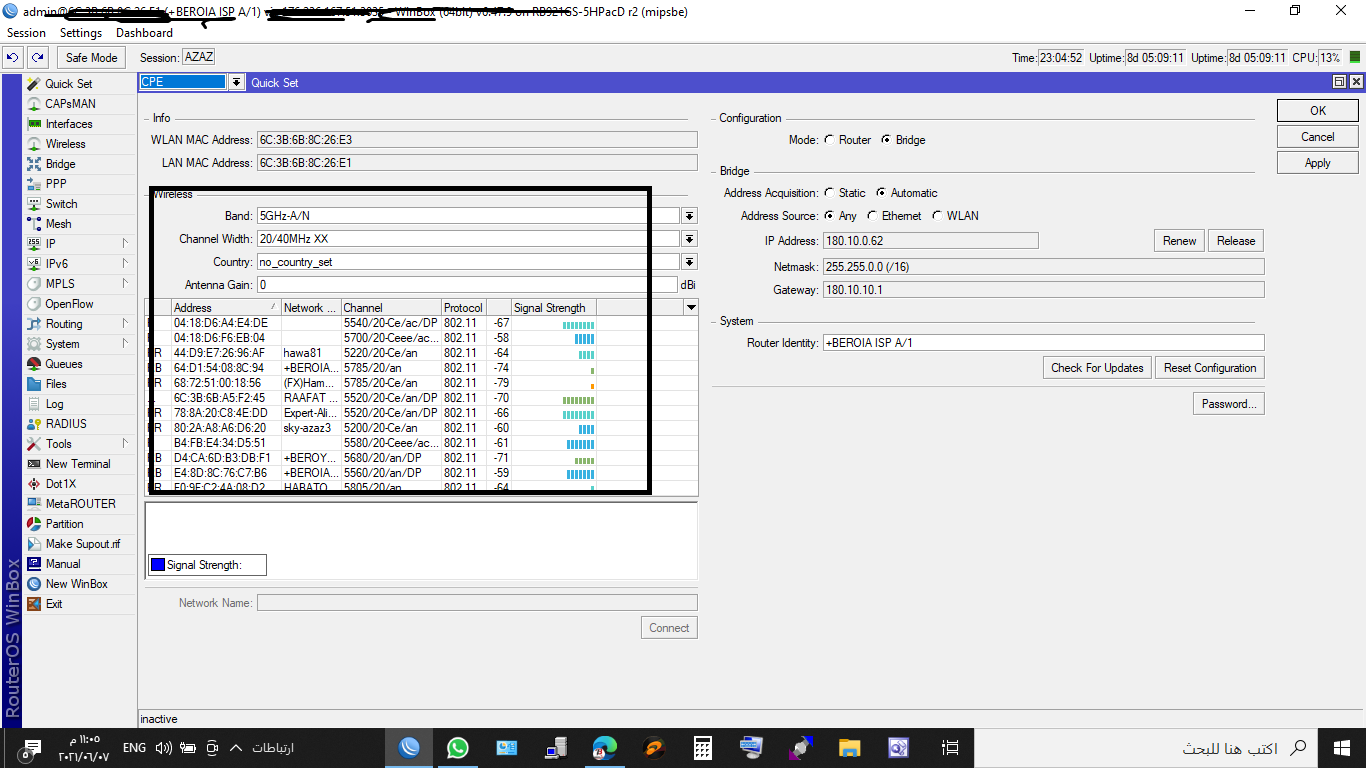The height and width of the screenshot is (768, 1366).
Task: Choose Automatic address acquisition
Action: point(880,193)
